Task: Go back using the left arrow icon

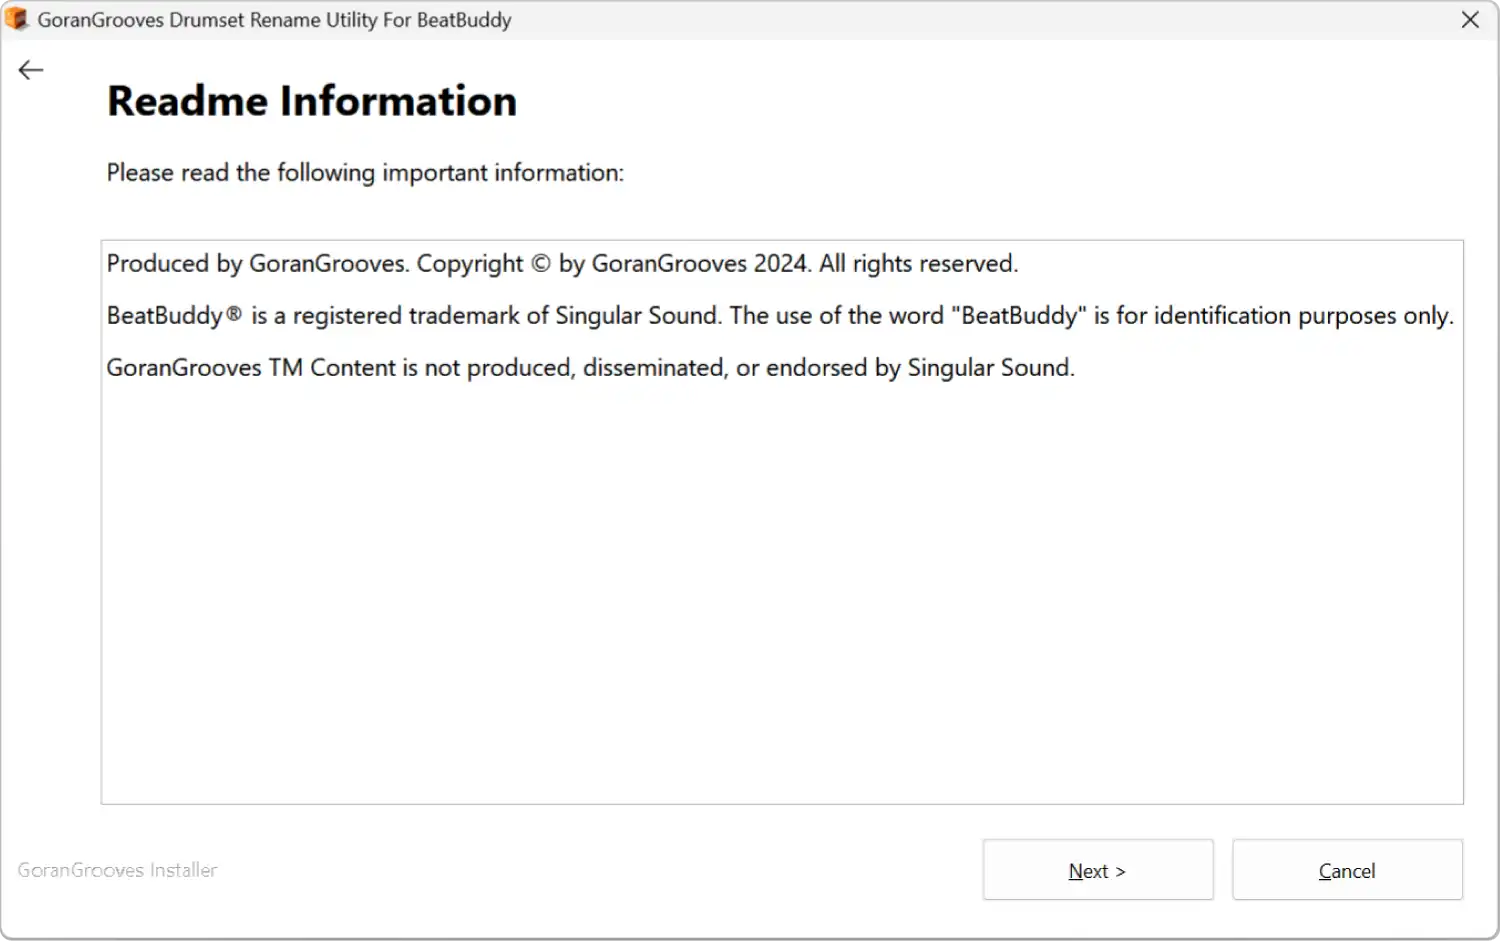Action: [x=31, y=70]
